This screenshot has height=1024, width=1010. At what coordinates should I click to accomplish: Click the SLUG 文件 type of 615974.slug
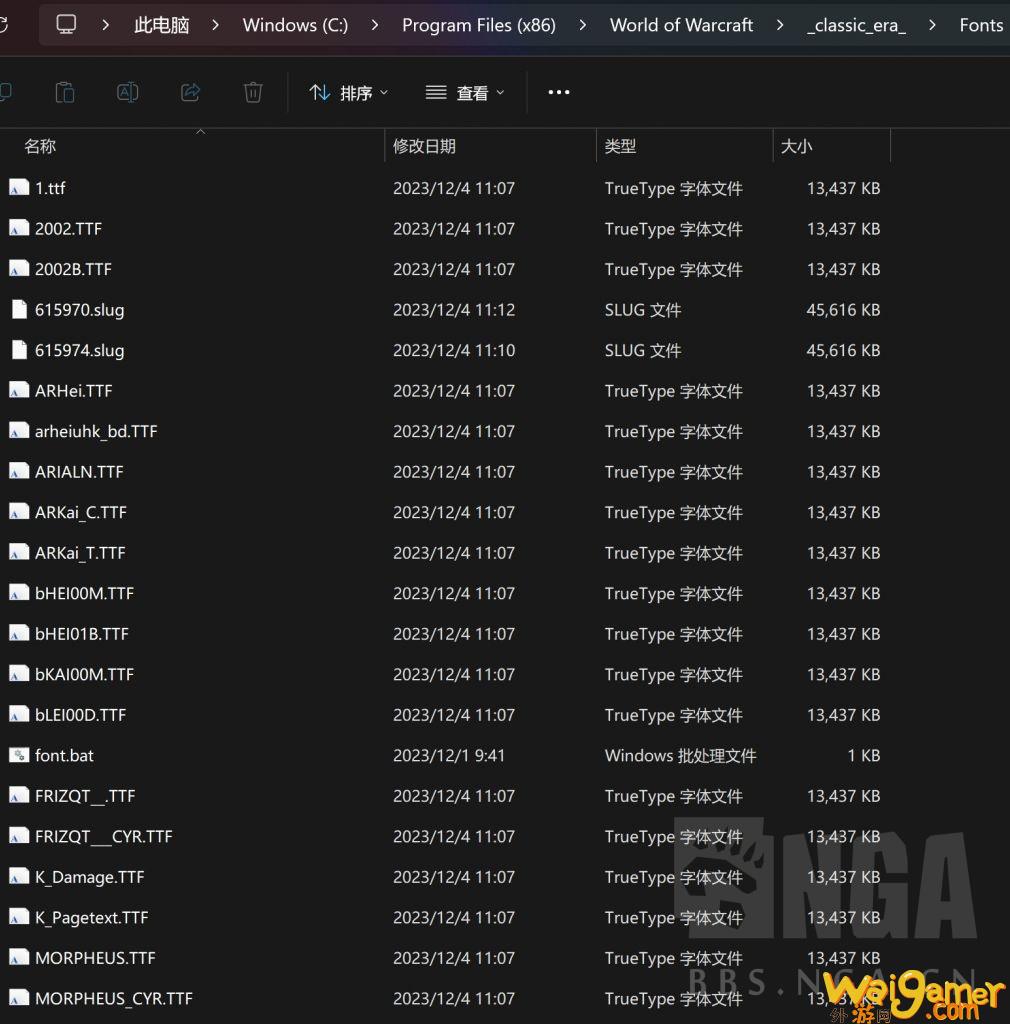pyautogui.click(x=643, y=350)
